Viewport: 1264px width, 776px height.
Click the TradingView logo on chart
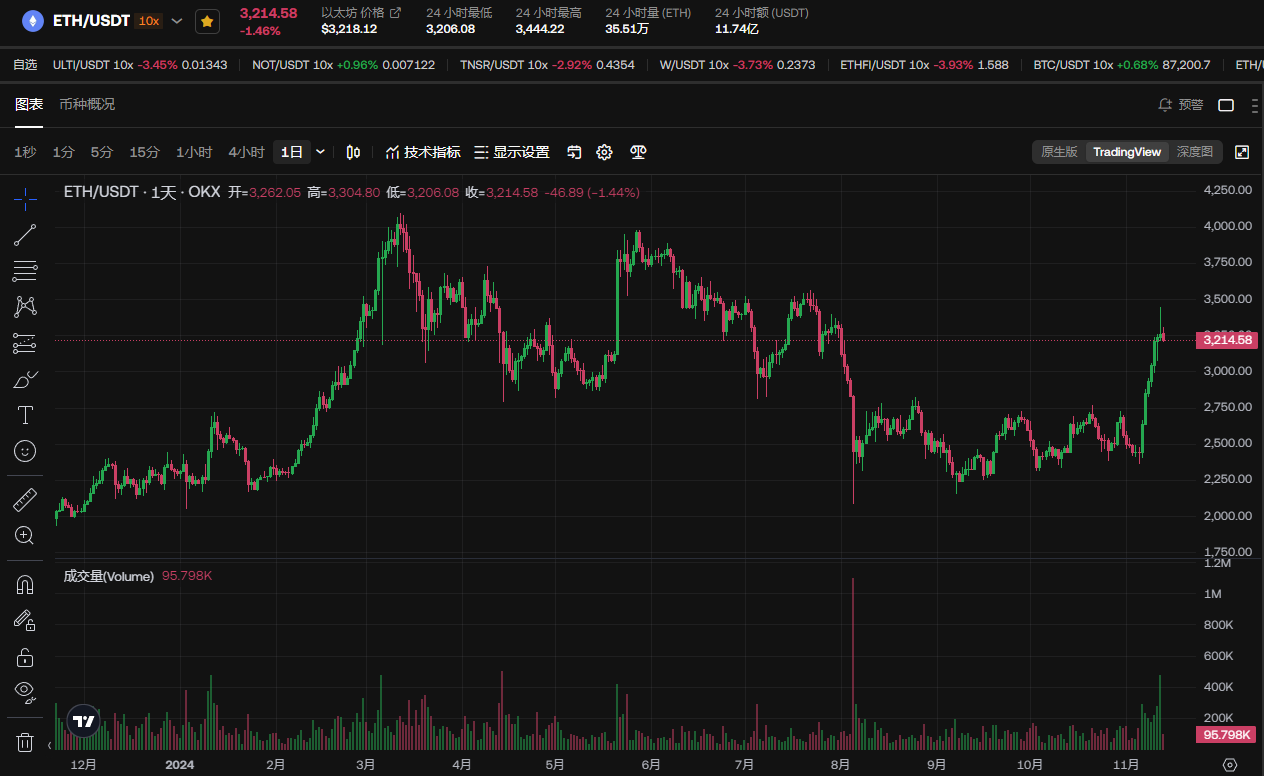click(x=84, y=720)
